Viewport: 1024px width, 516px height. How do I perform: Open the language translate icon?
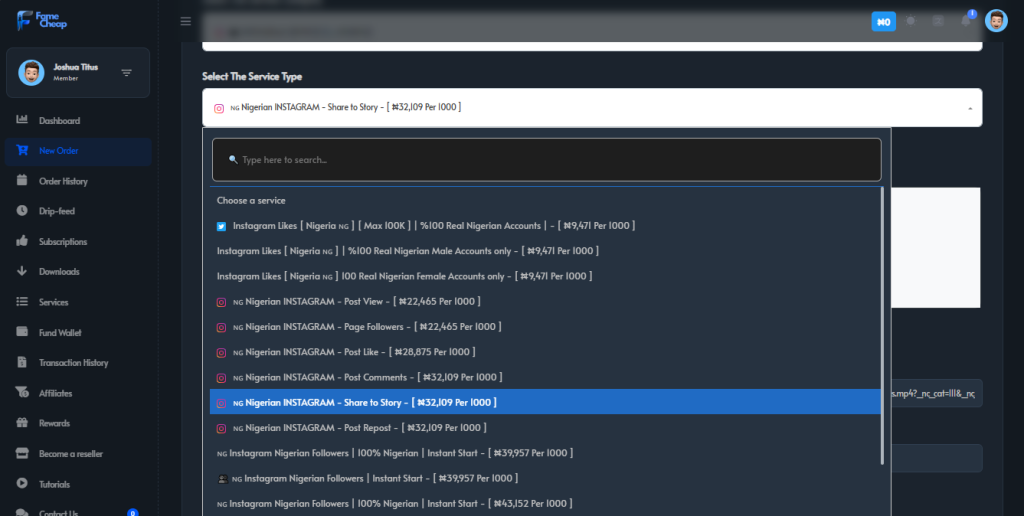point(938,21)
